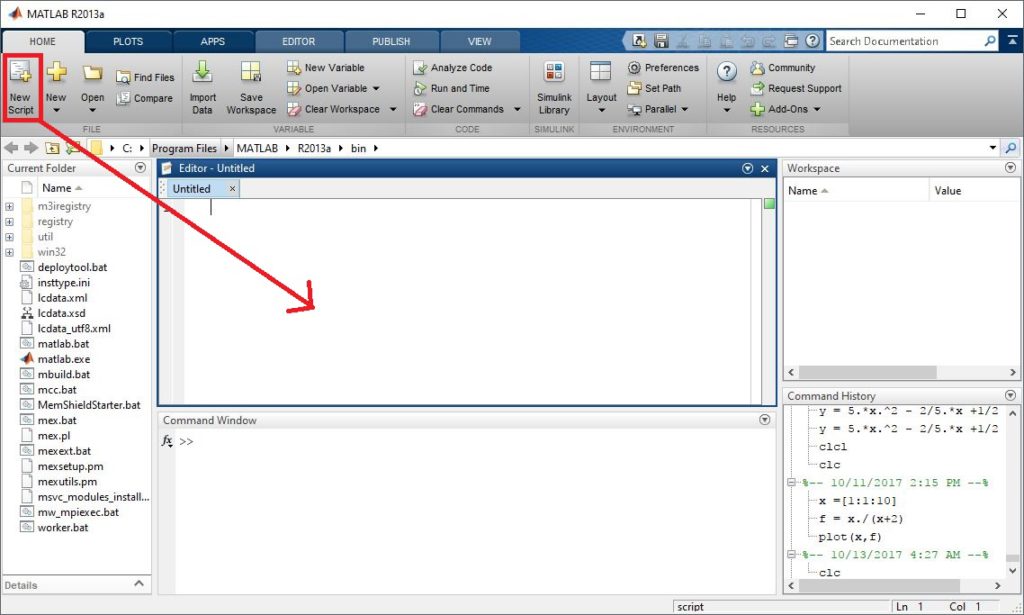Click the Compare icon
Viewport: 1024px width, 615px height.
145,98
